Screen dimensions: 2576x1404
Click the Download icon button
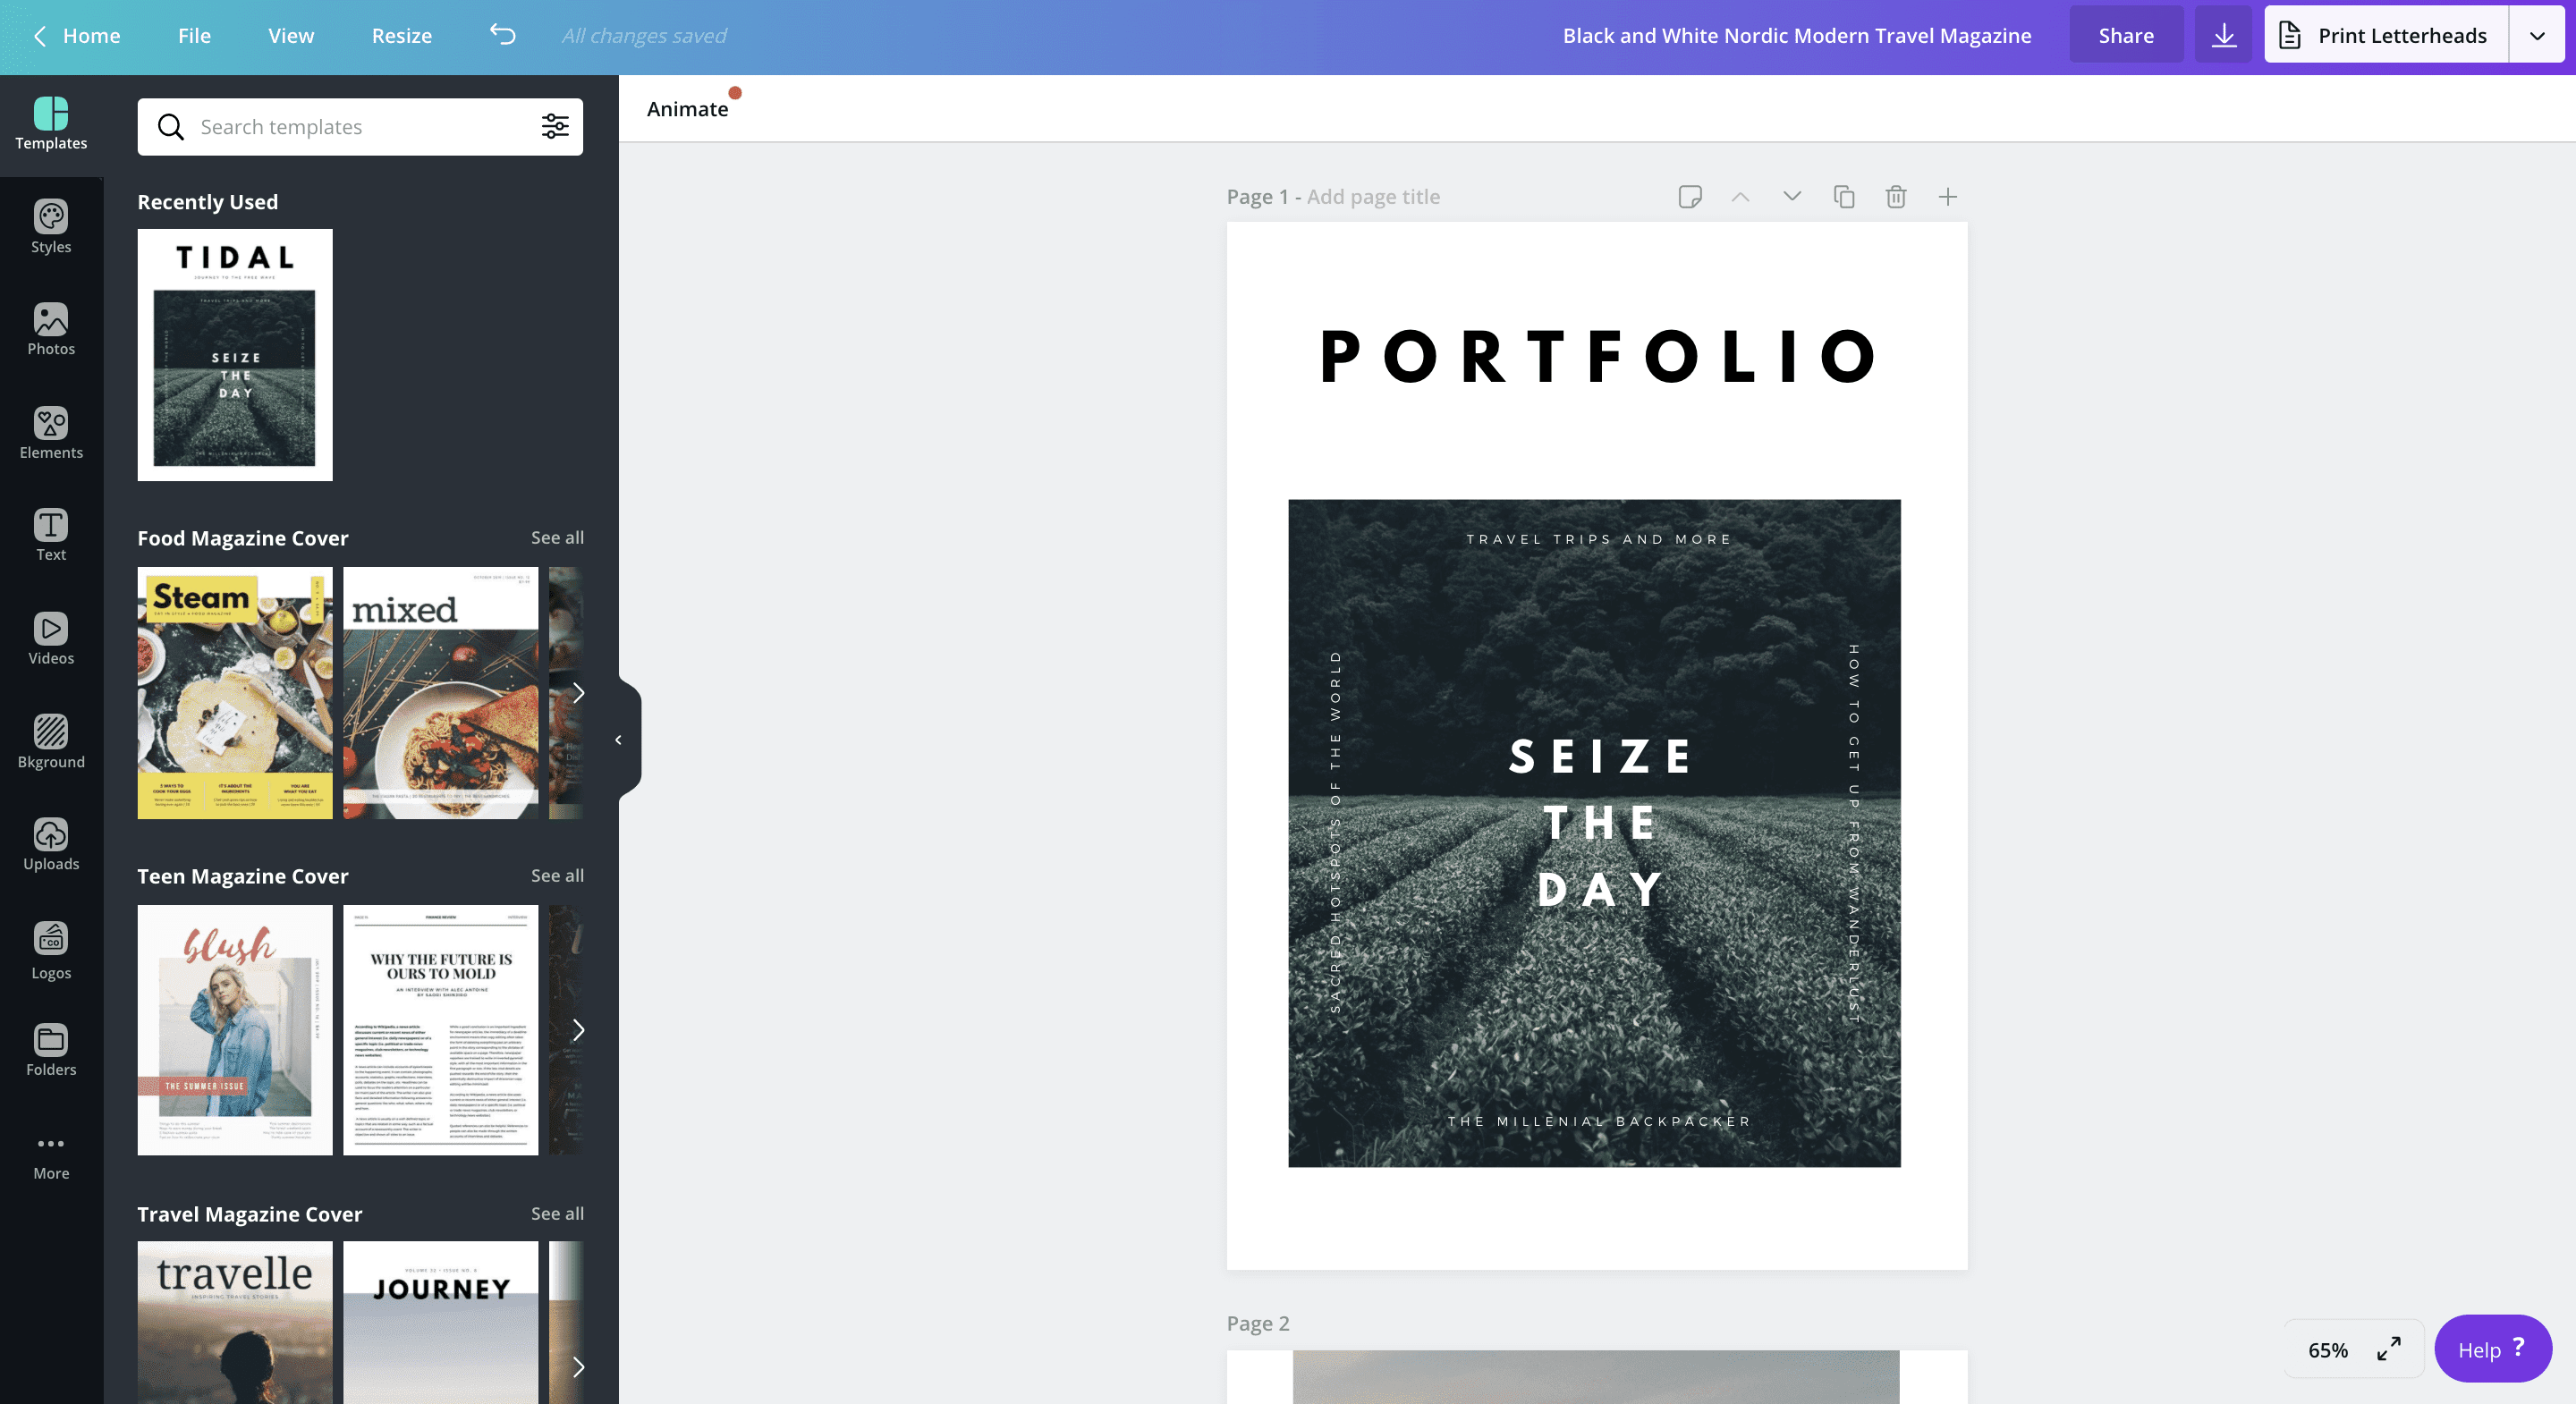tap(2225, 33)
